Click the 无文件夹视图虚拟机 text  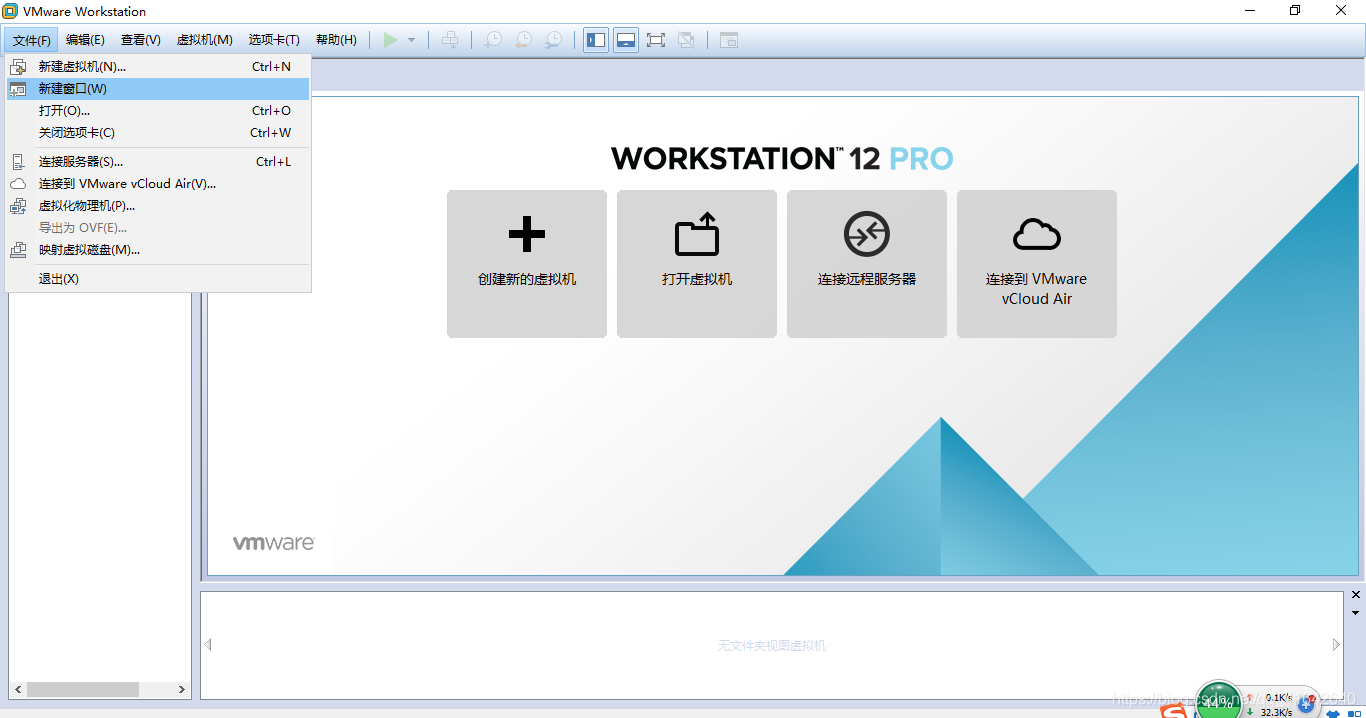pos(772,646)
